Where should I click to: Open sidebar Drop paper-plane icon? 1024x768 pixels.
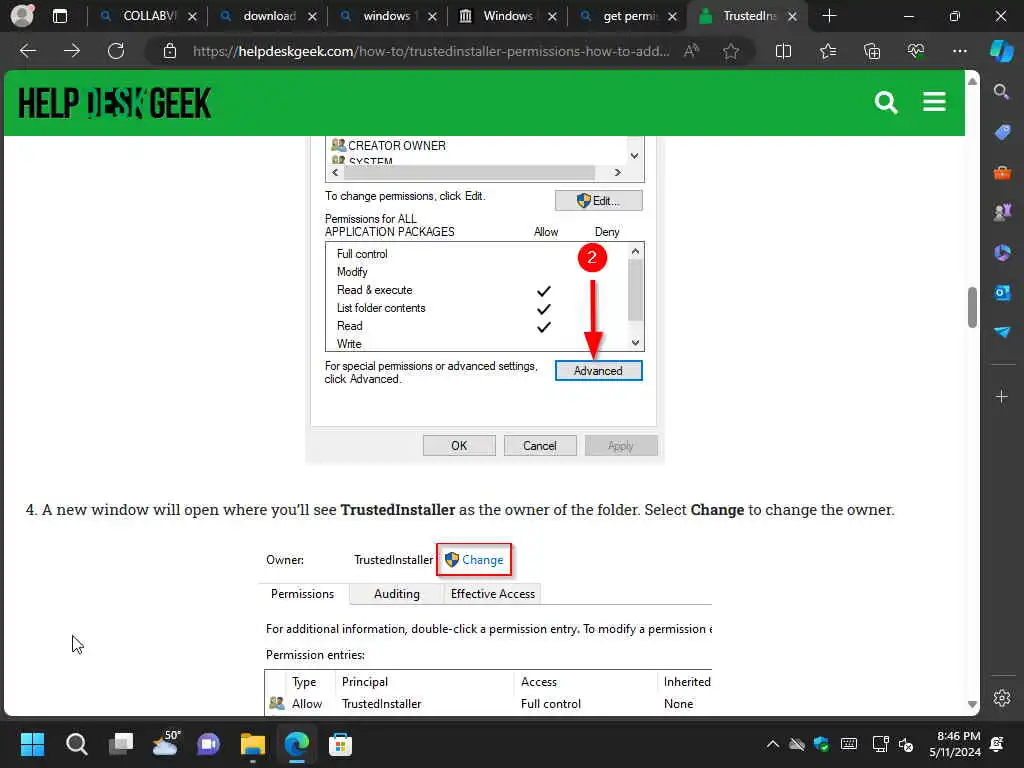[1002, 332]
